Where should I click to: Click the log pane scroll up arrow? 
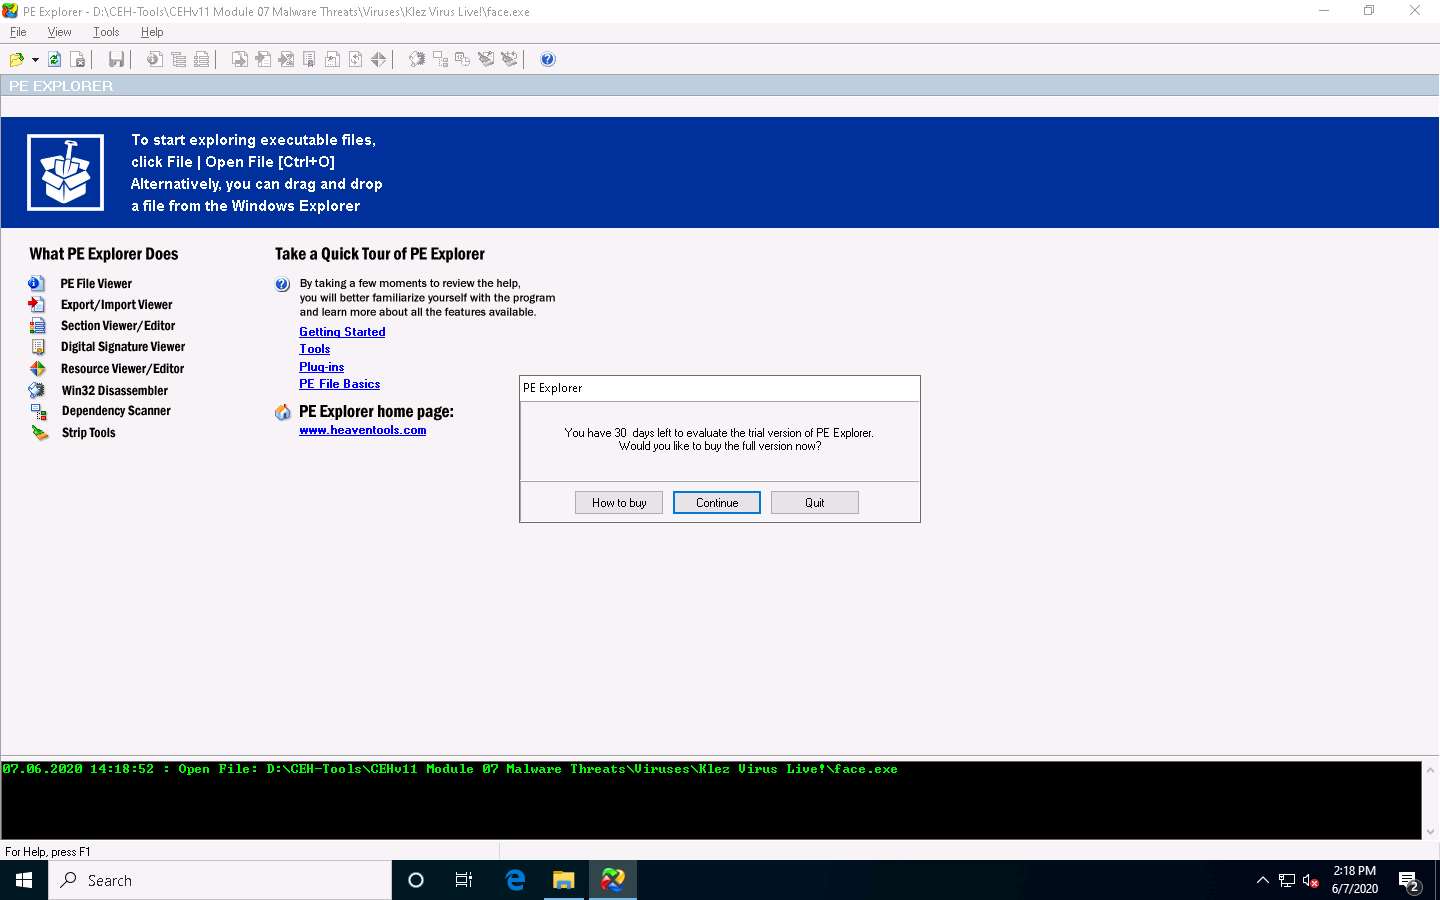pos(1430,770)
